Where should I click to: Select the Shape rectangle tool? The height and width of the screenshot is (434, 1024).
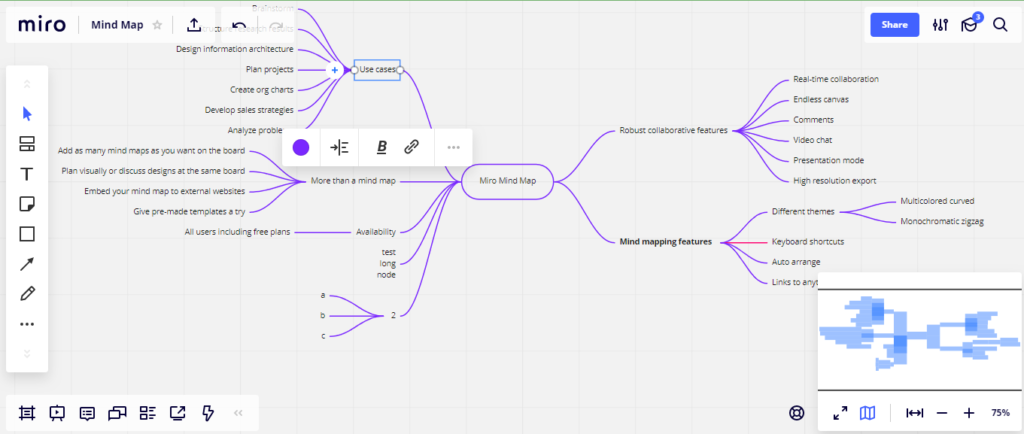pyautogui.click(x=27, y=234)
